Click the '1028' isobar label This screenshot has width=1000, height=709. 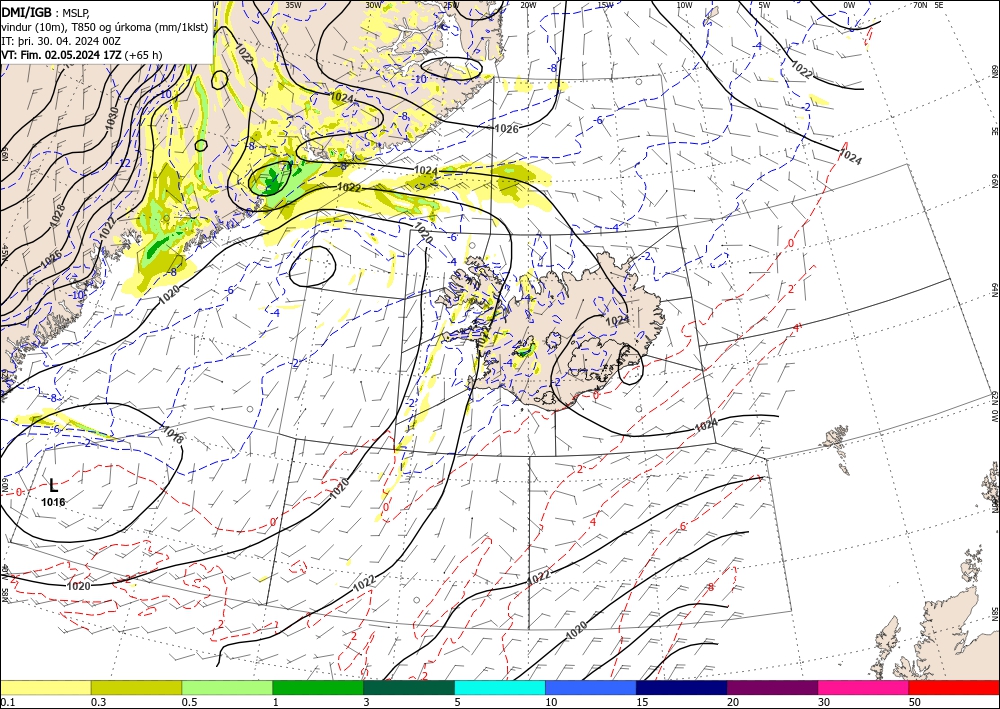58,216
